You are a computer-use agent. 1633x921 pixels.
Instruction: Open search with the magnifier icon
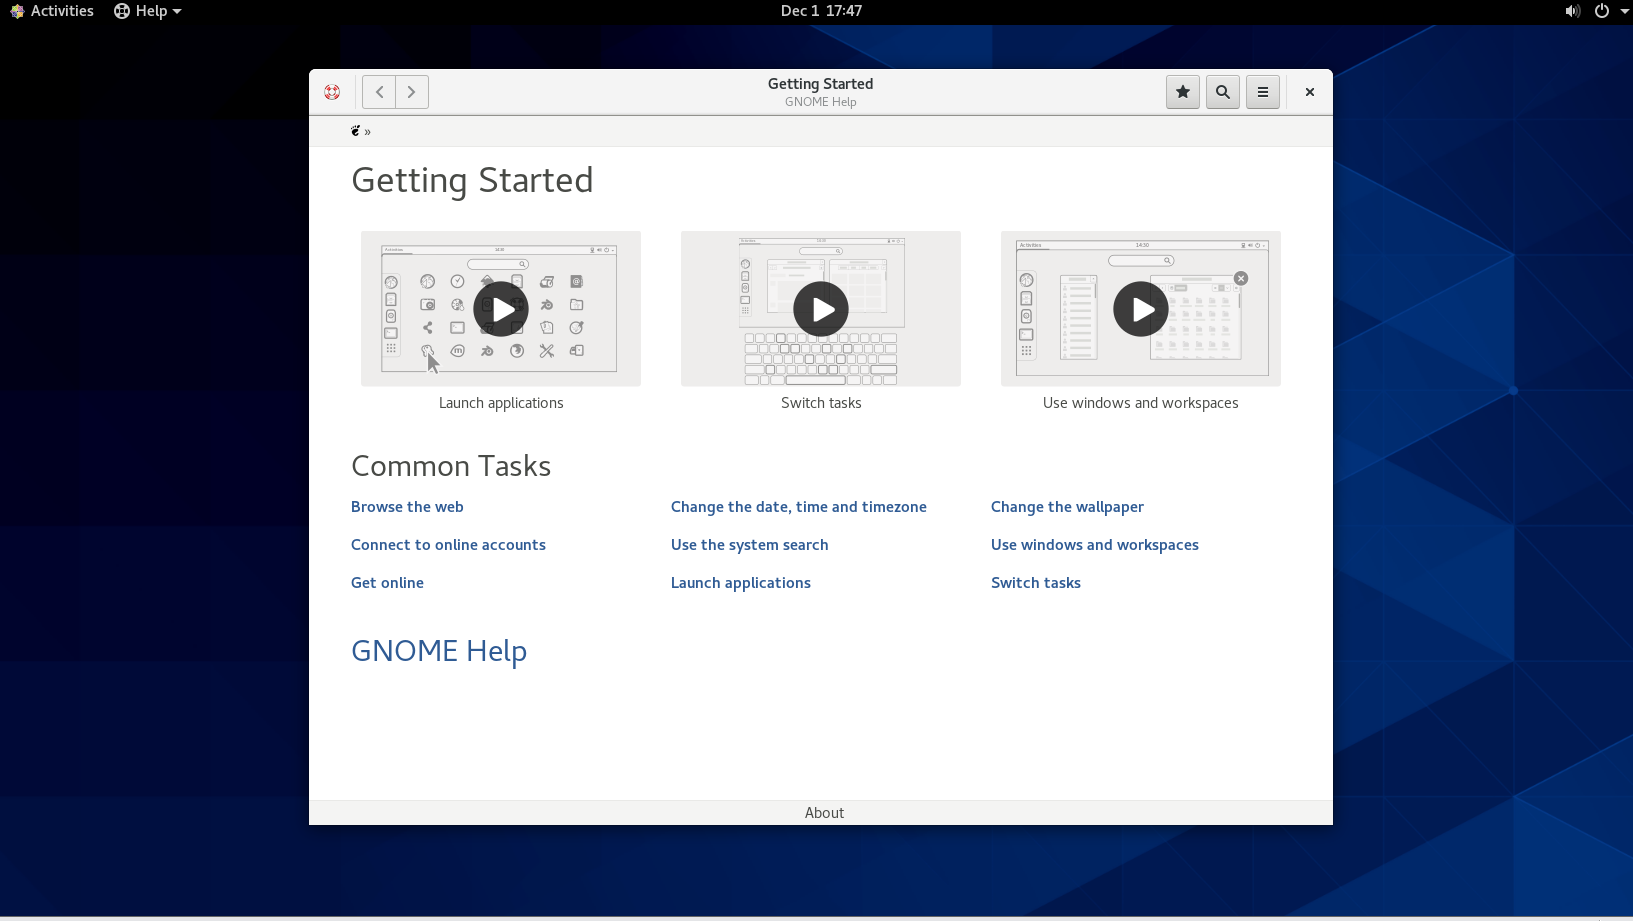pyautogui.click(x=1222, y=92)
